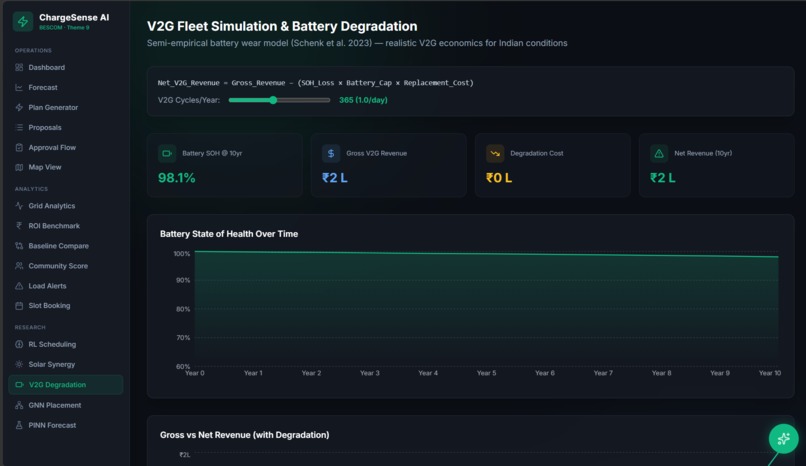Click the 90% gridline label on SOH chart

[x=182, y=280]
